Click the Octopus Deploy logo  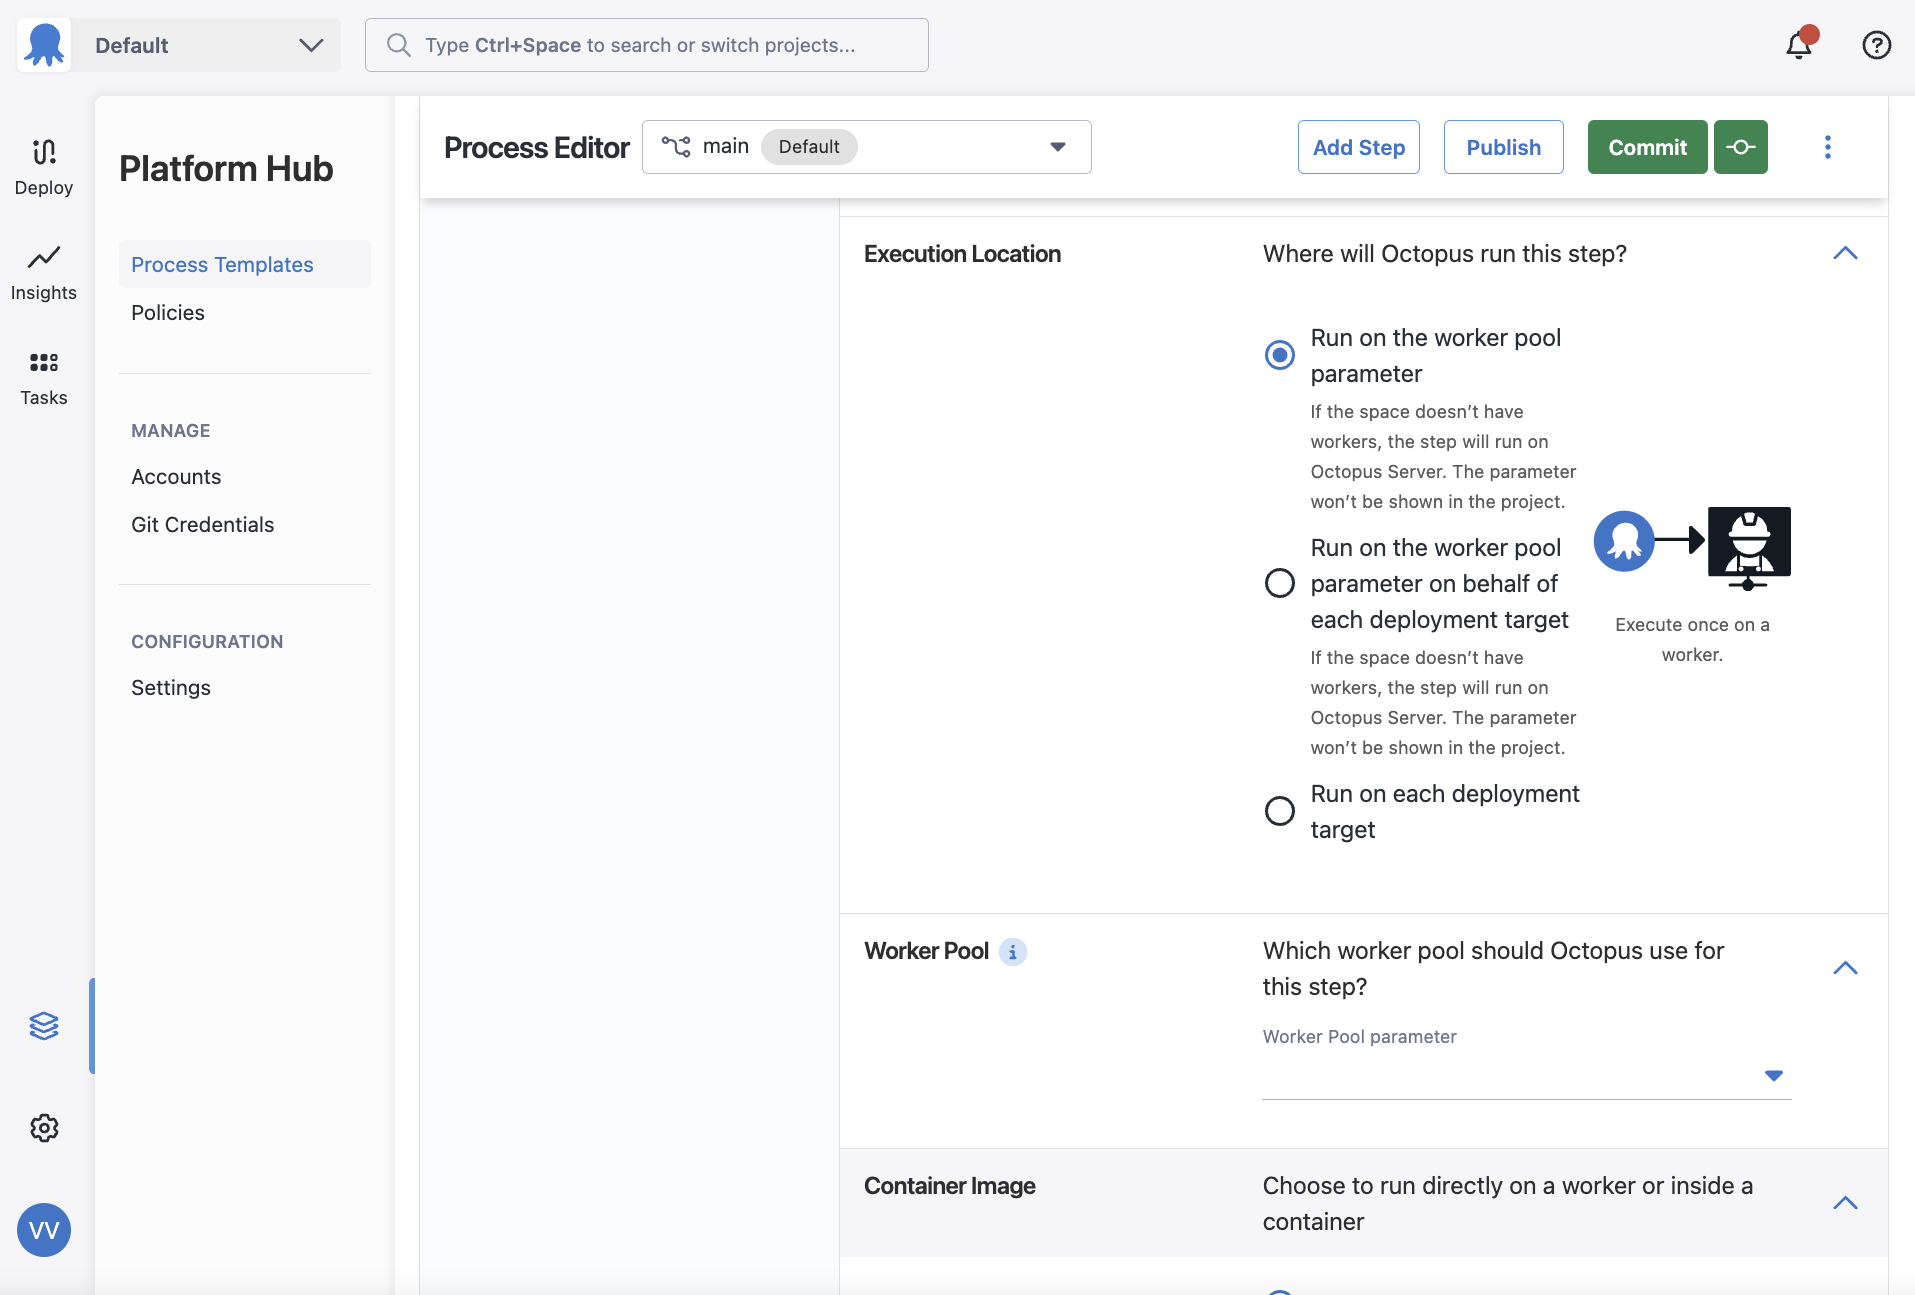[x=44, y=45]
